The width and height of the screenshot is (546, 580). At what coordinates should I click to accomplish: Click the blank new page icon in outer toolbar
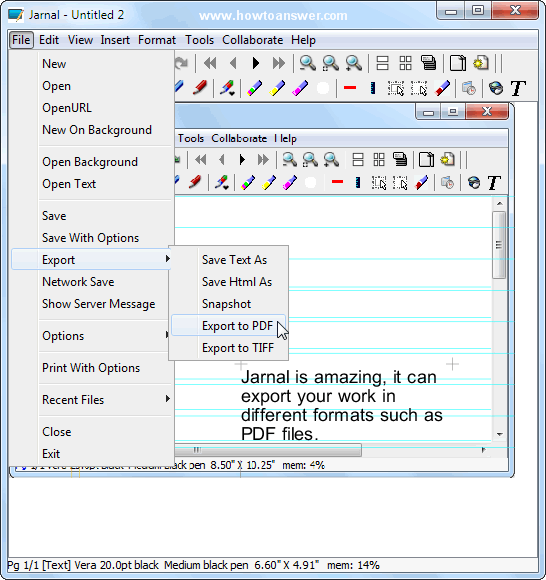tap(458, 63)
